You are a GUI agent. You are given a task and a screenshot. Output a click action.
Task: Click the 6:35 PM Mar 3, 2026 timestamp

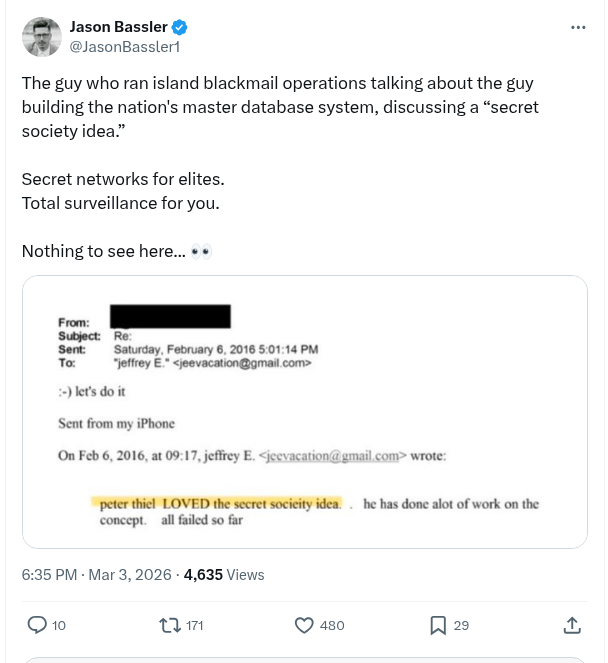pos(97,574)
